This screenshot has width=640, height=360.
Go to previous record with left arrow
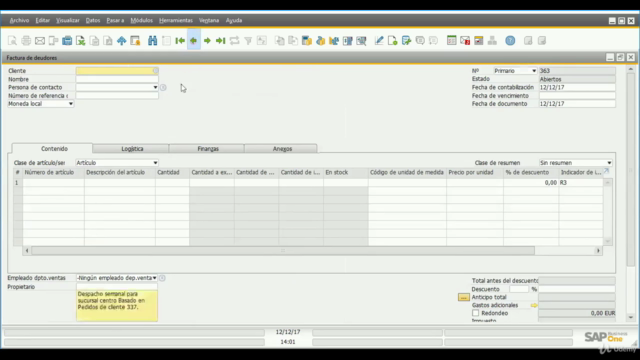tap(193, 40)
